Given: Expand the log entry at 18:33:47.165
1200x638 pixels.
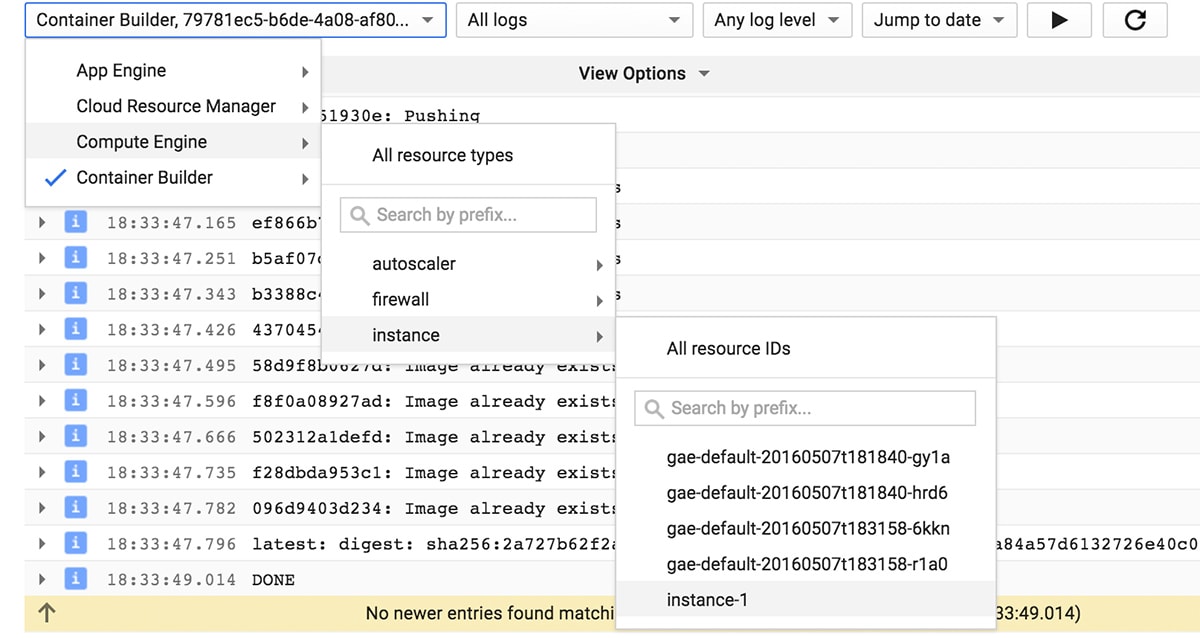Looking at the screenshot, I should pyautogui.click(x=42, y=222).
